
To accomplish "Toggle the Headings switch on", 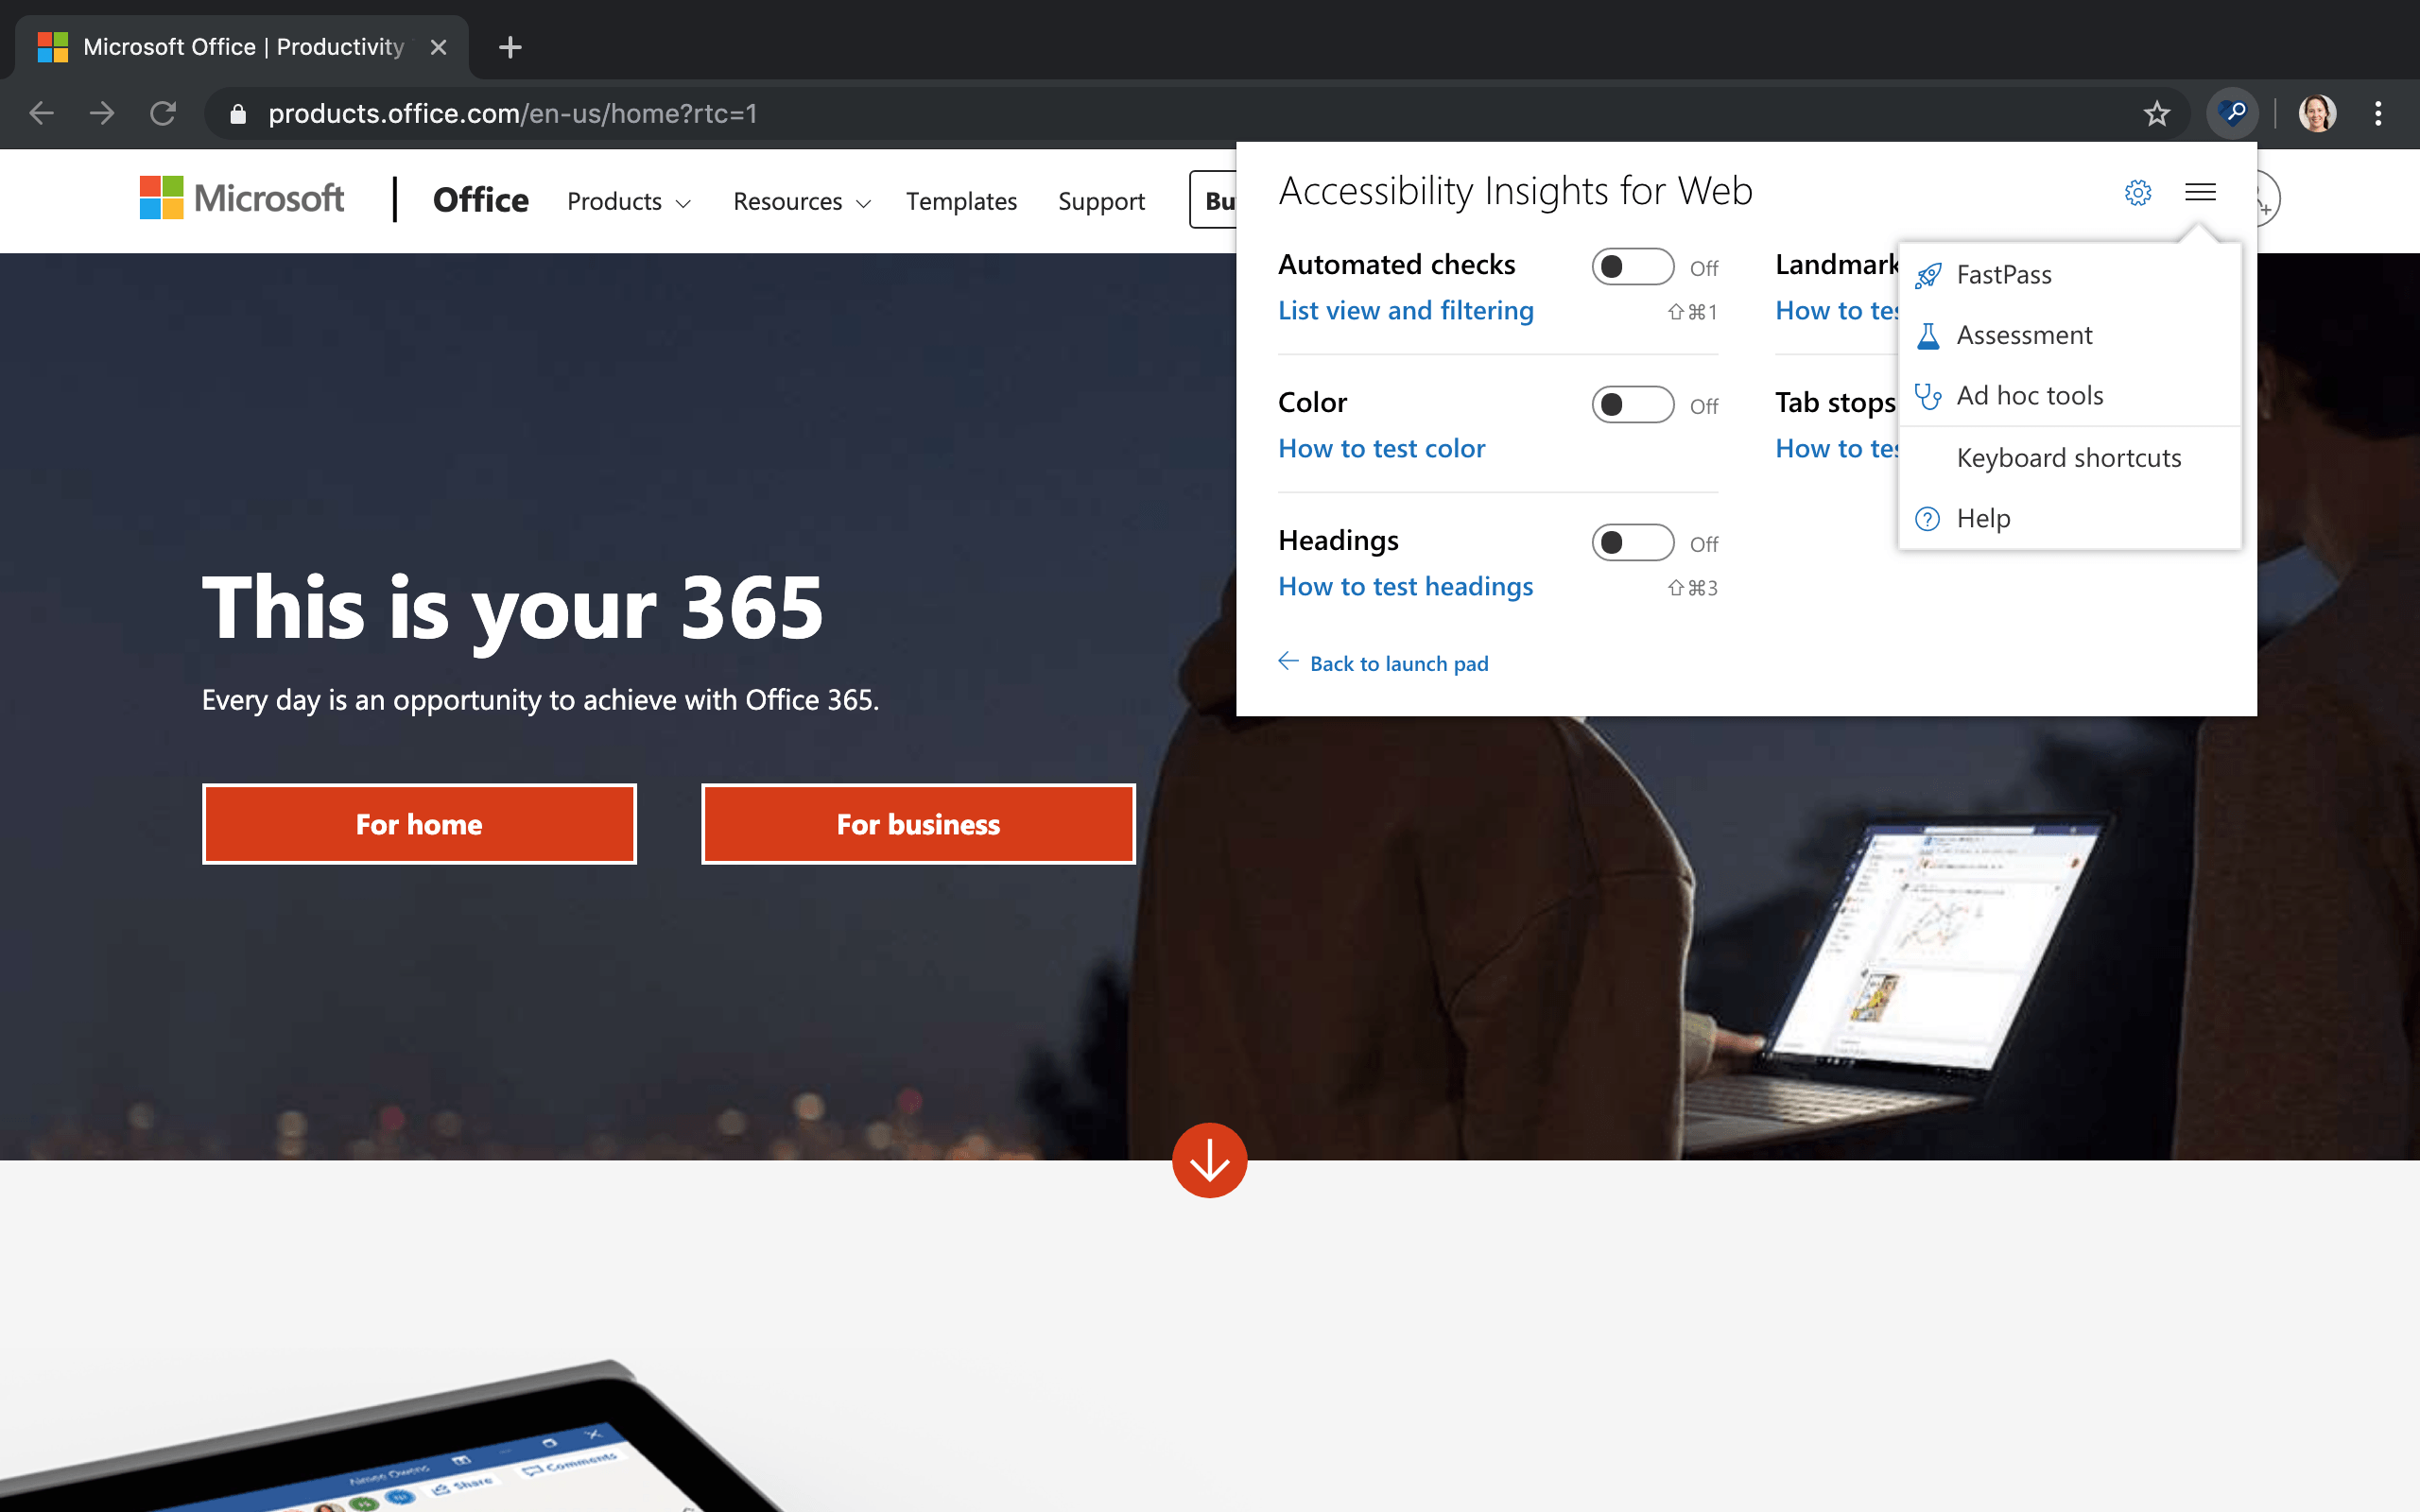I will pyautogui.click(x=1633, y=540).
